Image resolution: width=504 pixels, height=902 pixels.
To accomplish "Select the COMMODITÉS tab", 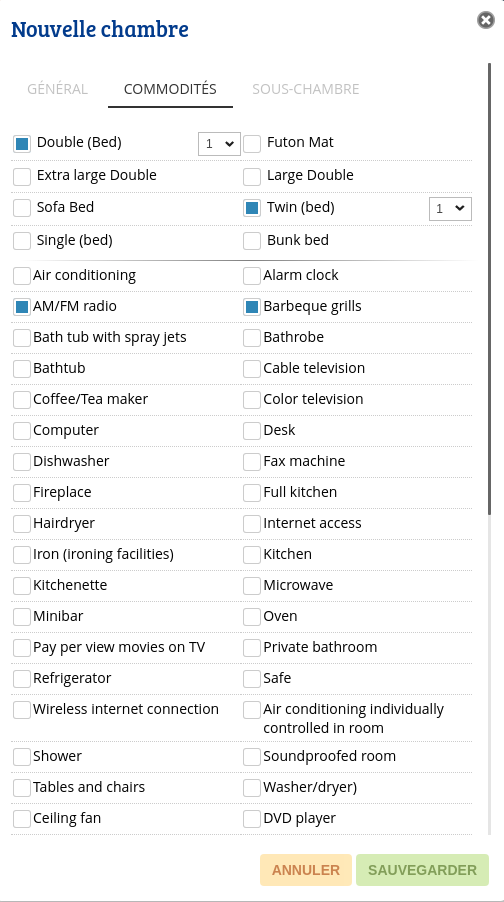I will [170, 89].
